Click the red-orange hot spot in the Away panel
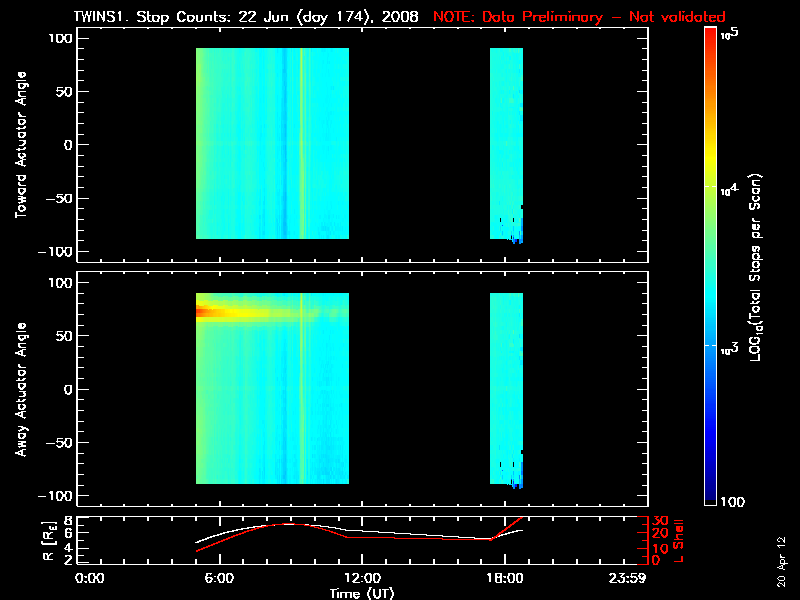Screen dimensions: 800x600 point(210,312)
